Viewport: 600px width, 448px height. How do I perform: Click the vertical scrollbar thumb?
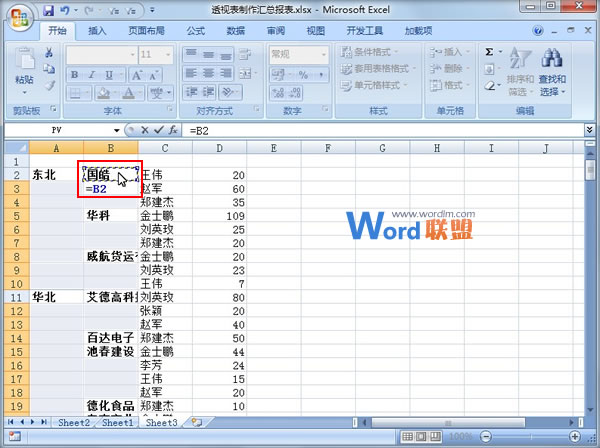tap(590, 169)
